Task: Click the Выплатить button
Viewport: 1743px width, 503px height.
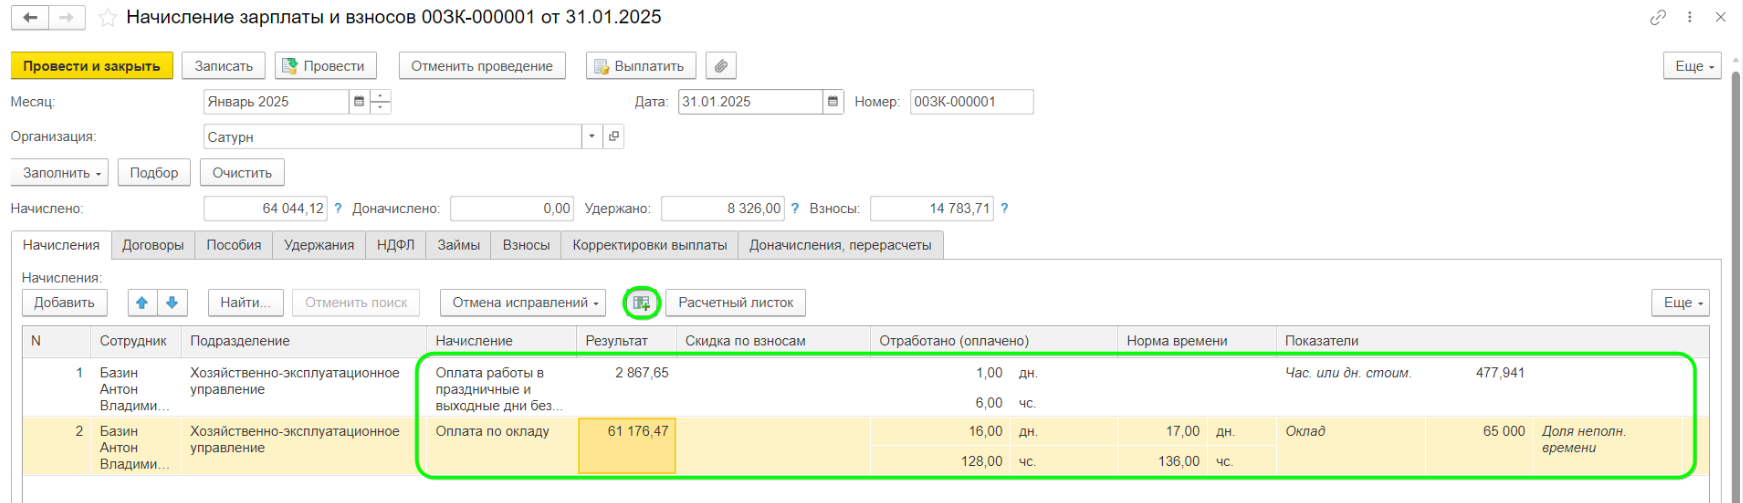Action: click(641, 66)
